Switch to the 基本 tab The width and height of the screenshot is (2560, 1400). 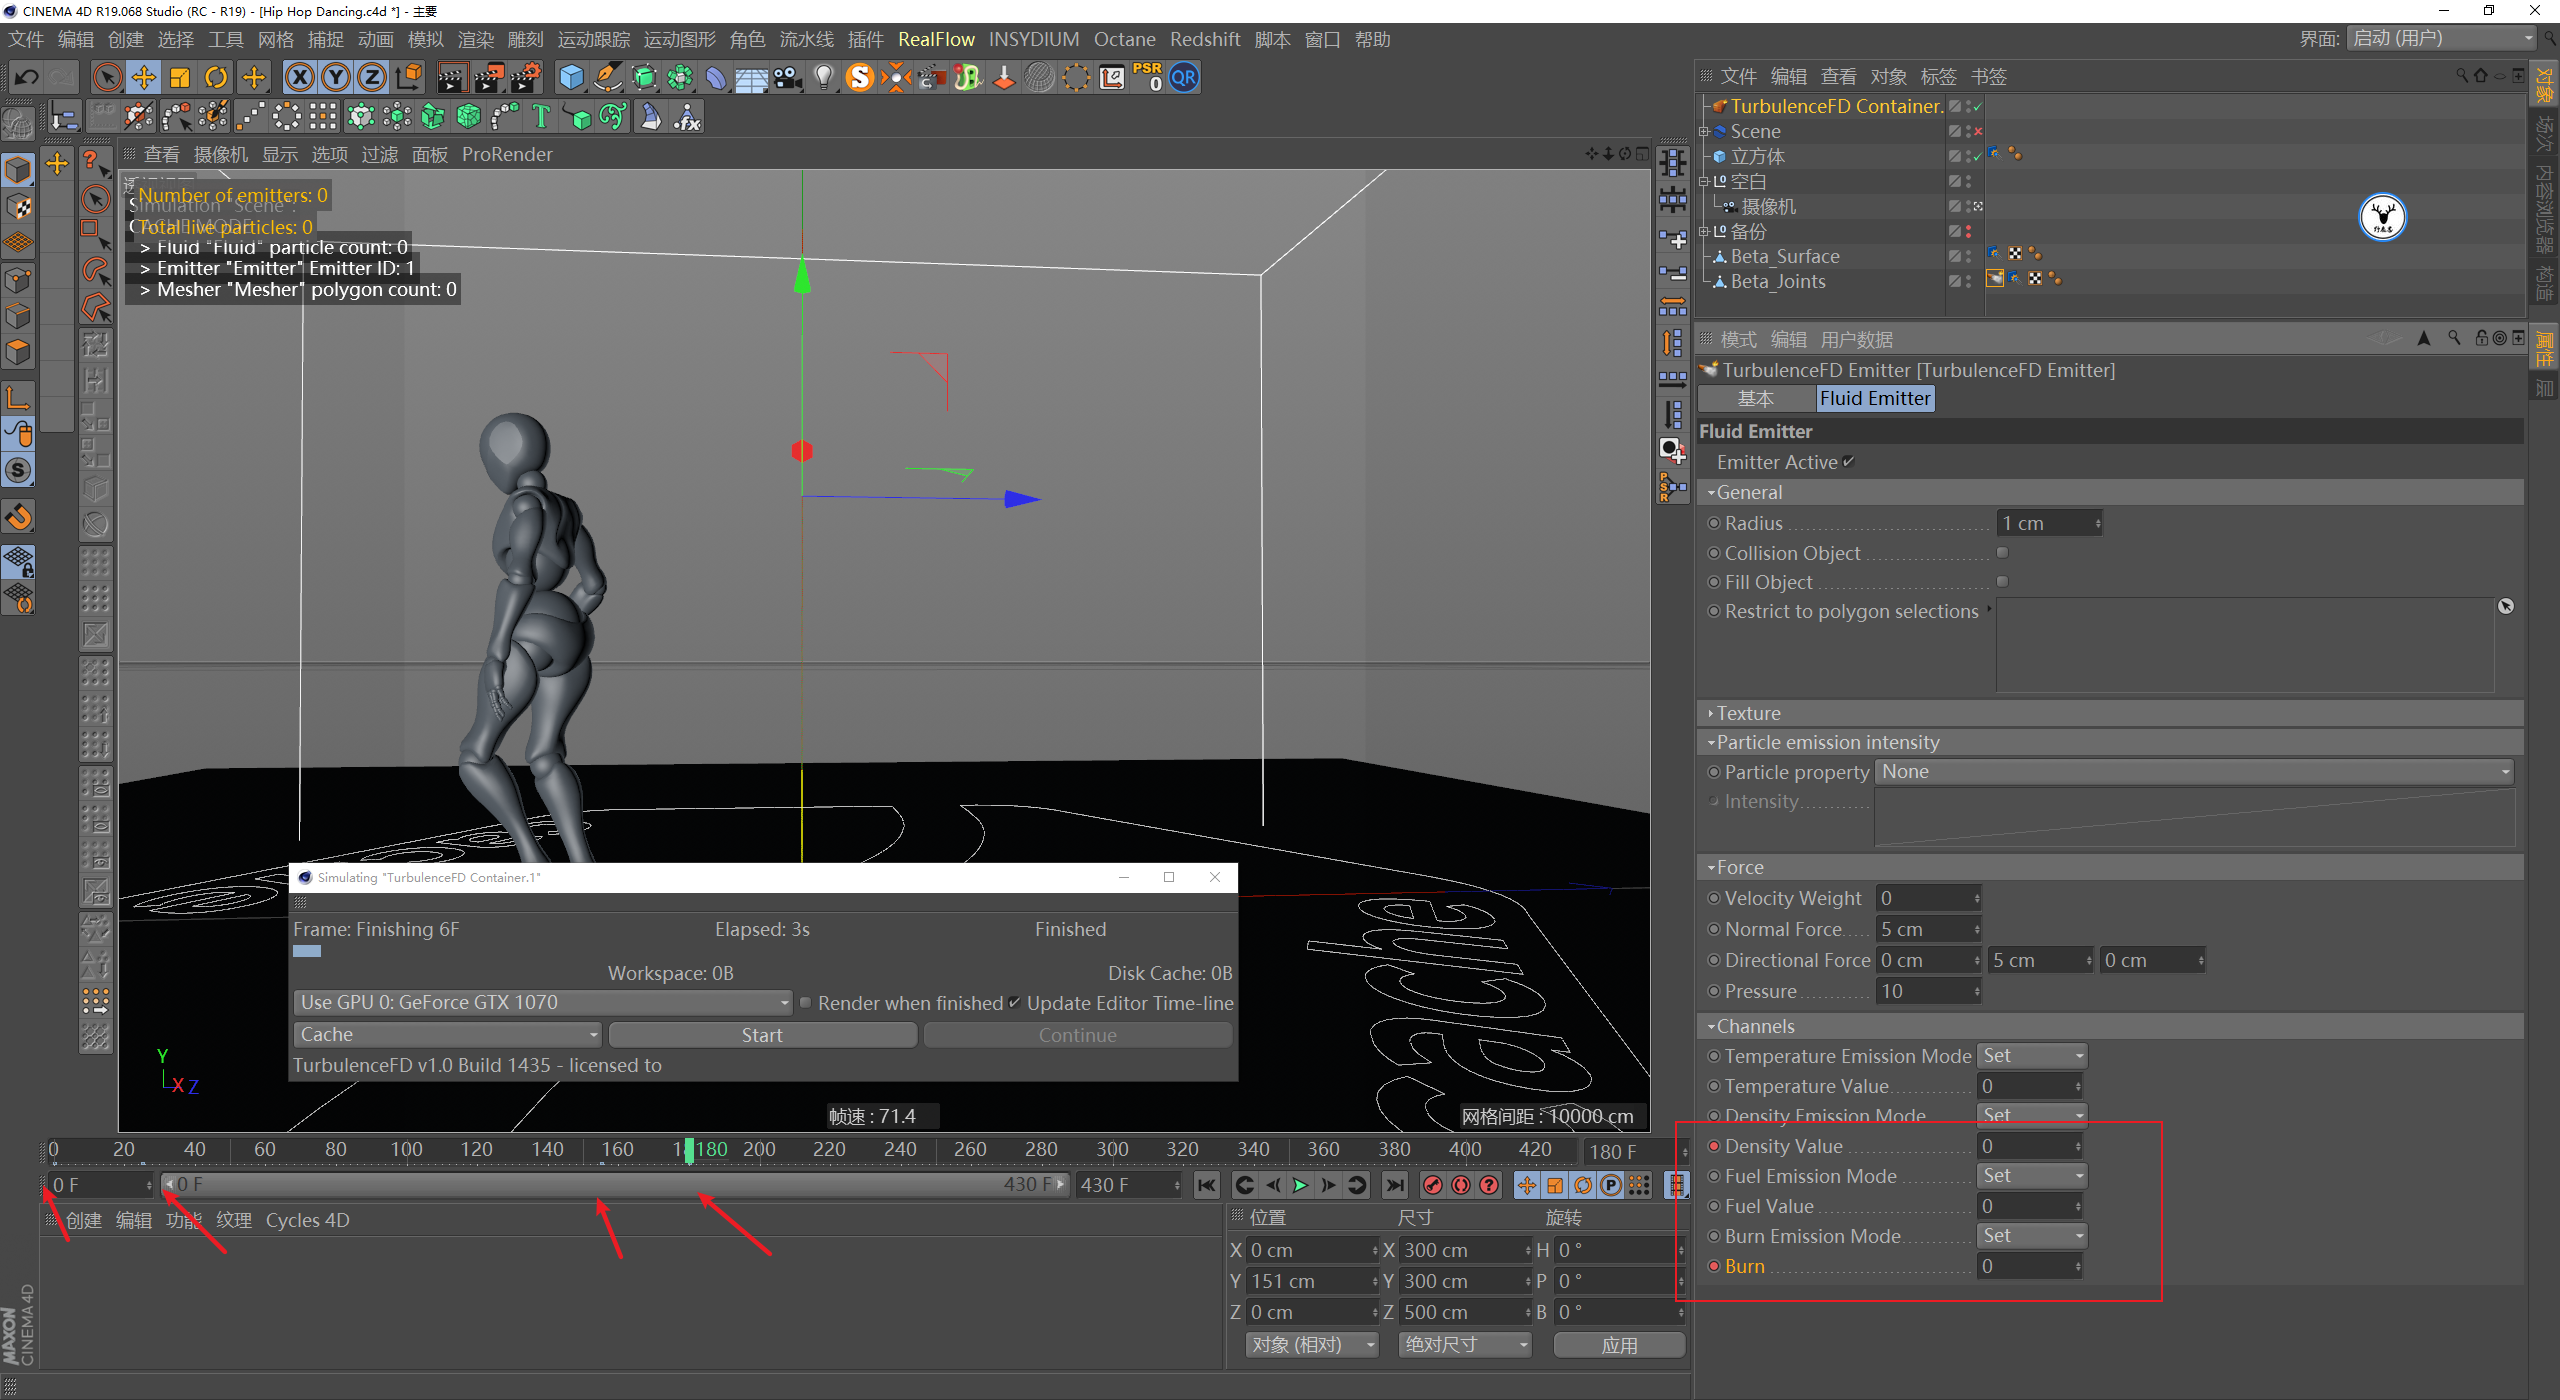[x=1755, y=399]
